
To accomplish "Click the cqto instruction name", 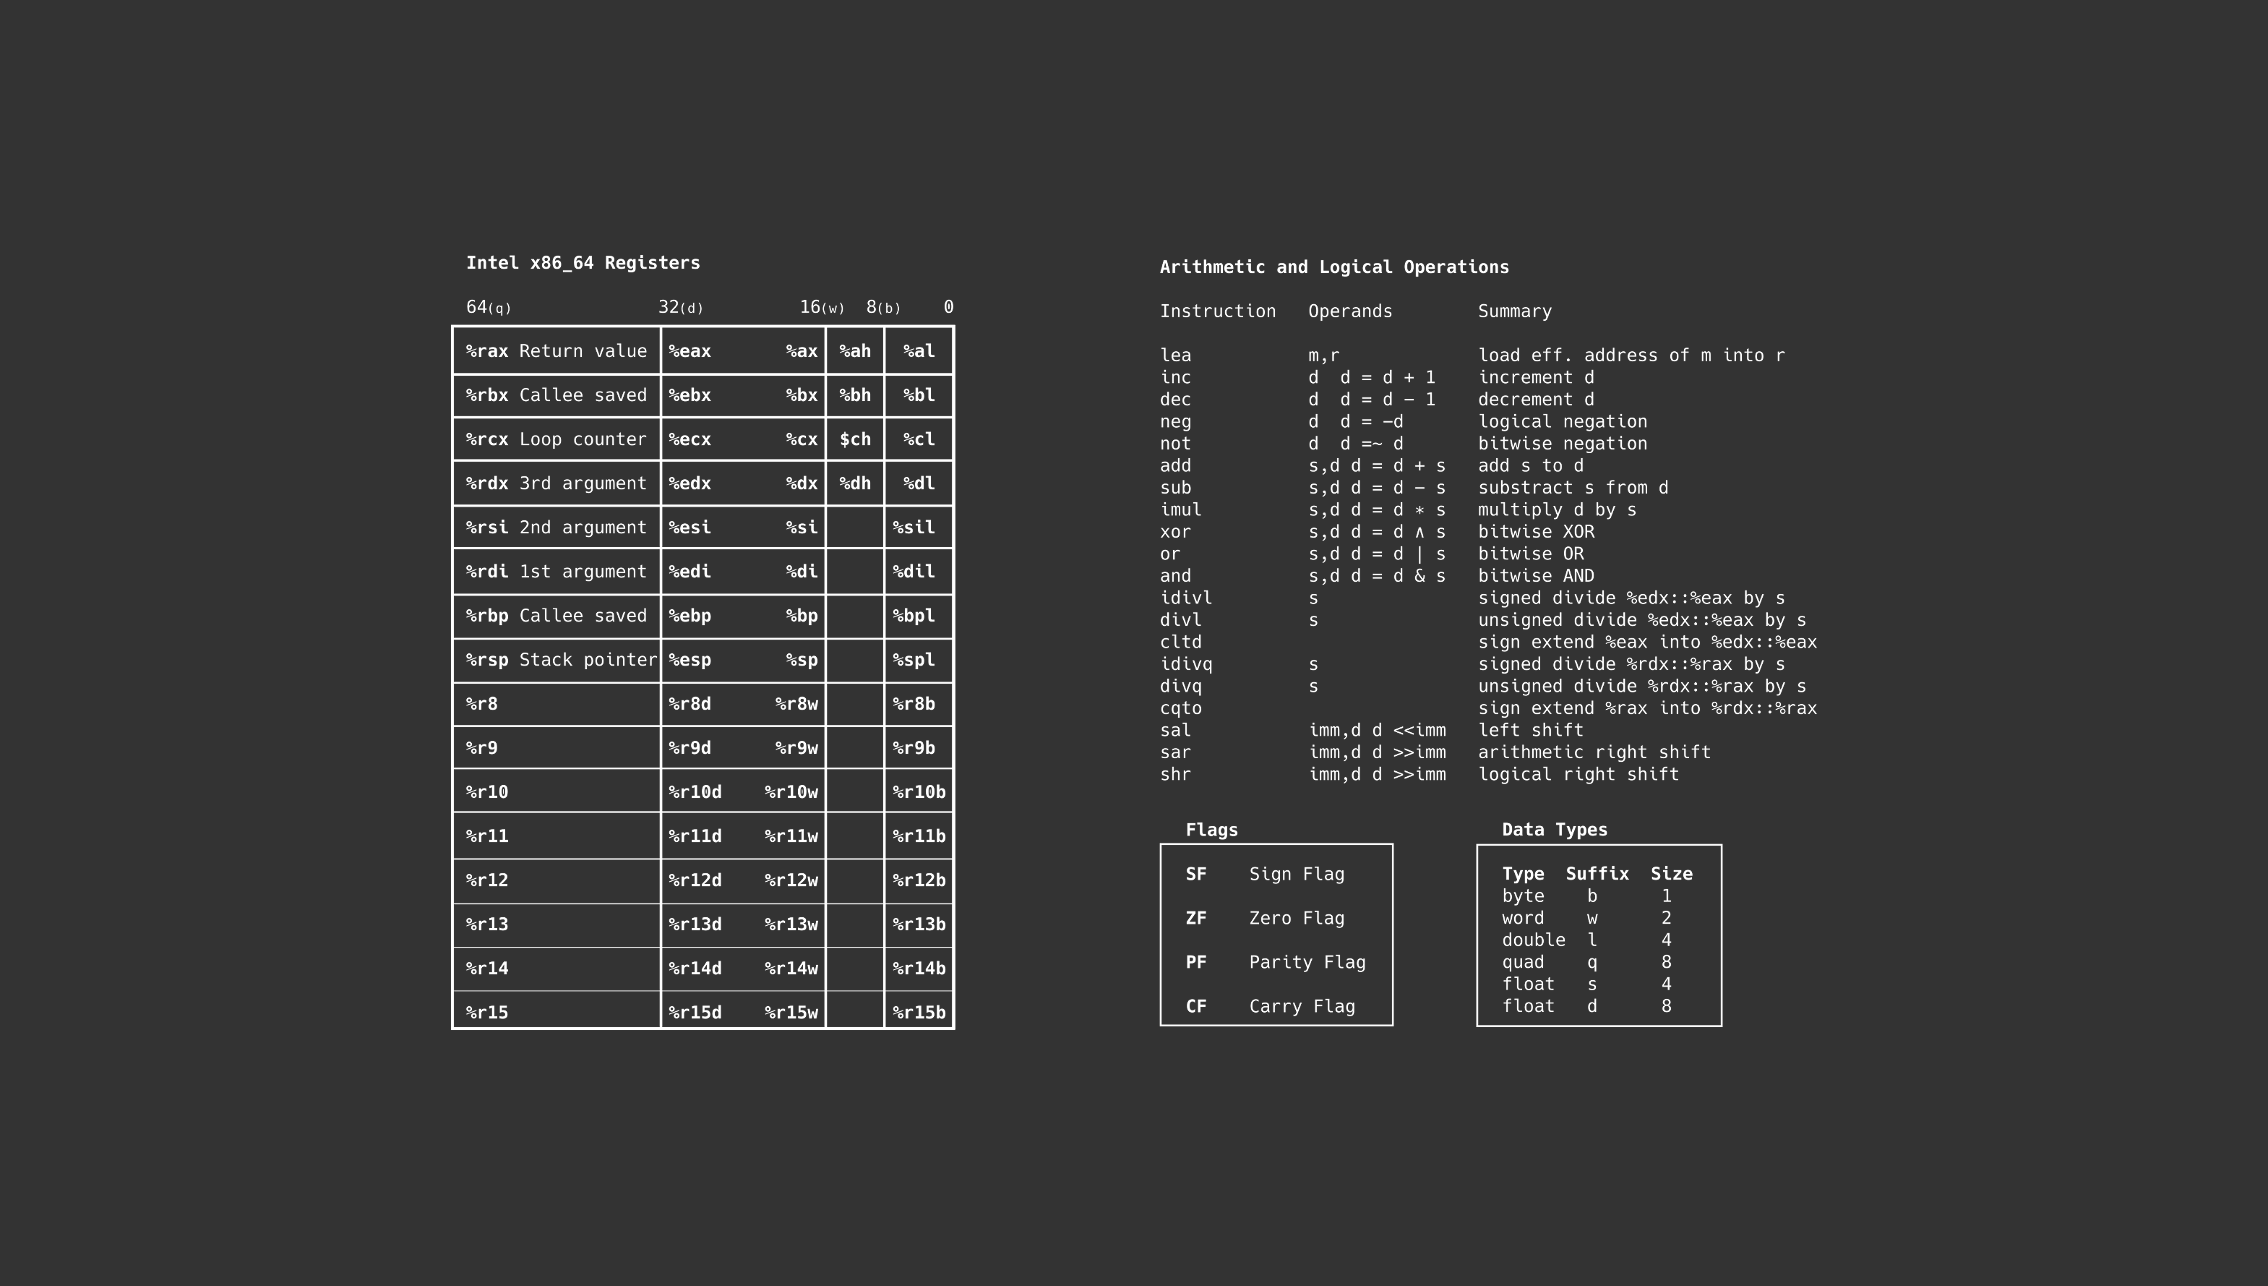I will tap(1181, 708).
